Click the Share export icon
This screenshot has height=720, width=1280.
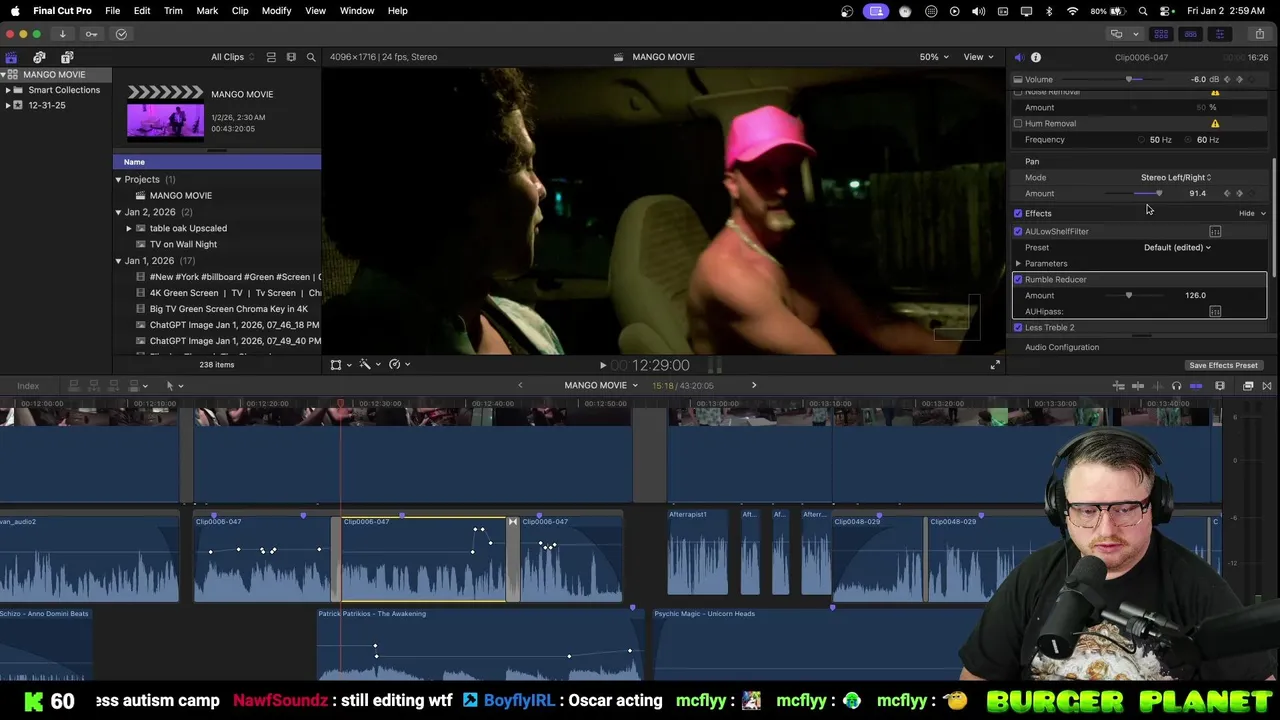tap(1259, 34)
